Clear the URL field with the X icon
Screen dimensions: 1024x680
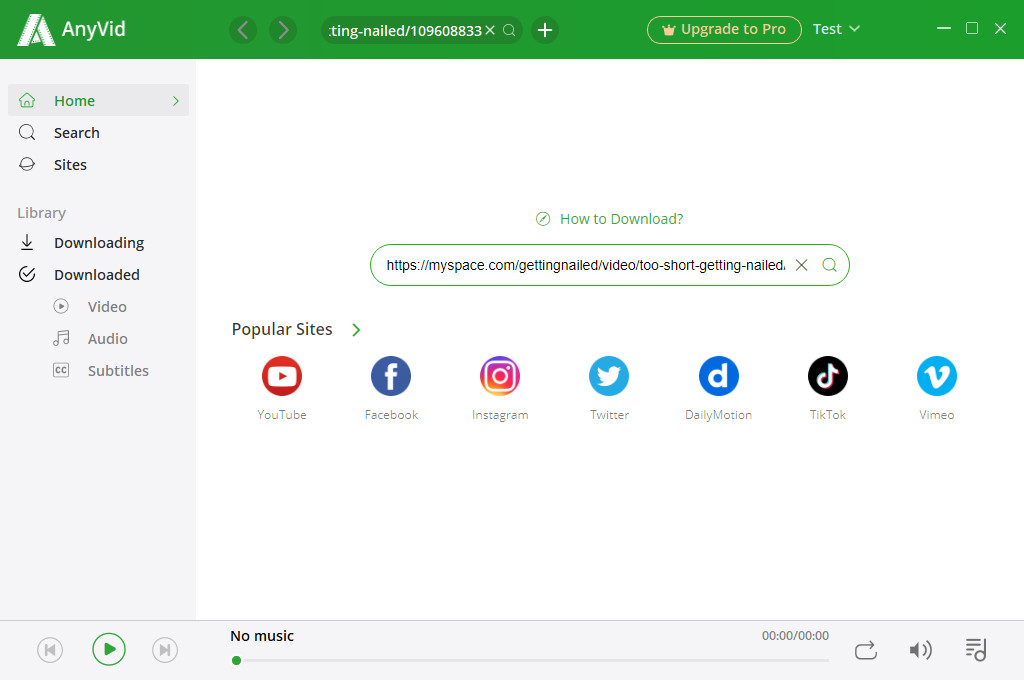[x=801, y=265]
